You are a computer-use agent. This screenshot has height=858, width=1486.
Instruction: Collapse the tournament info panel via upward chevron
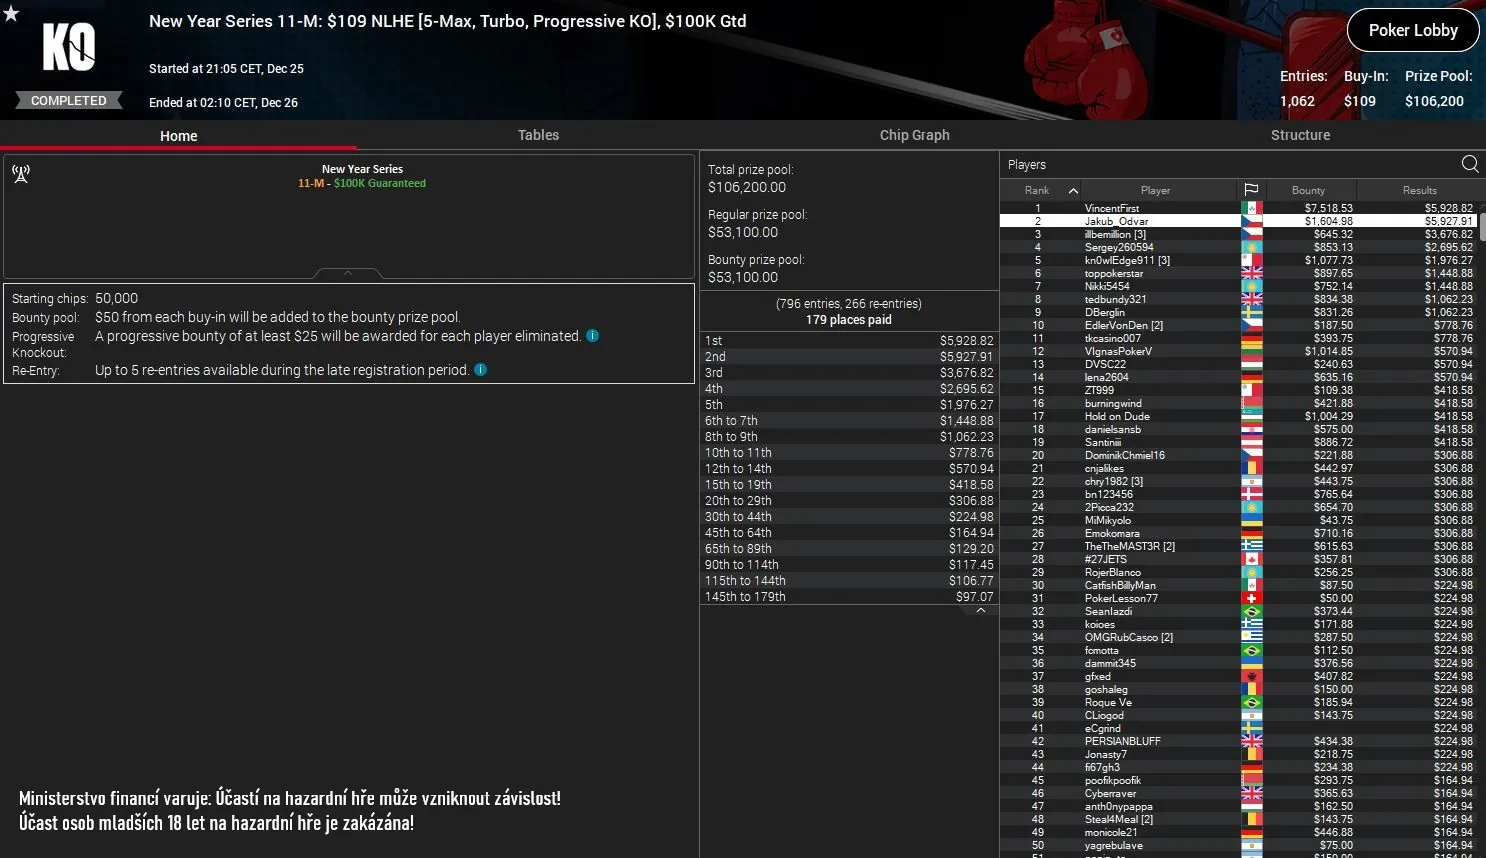click(347, 272)
